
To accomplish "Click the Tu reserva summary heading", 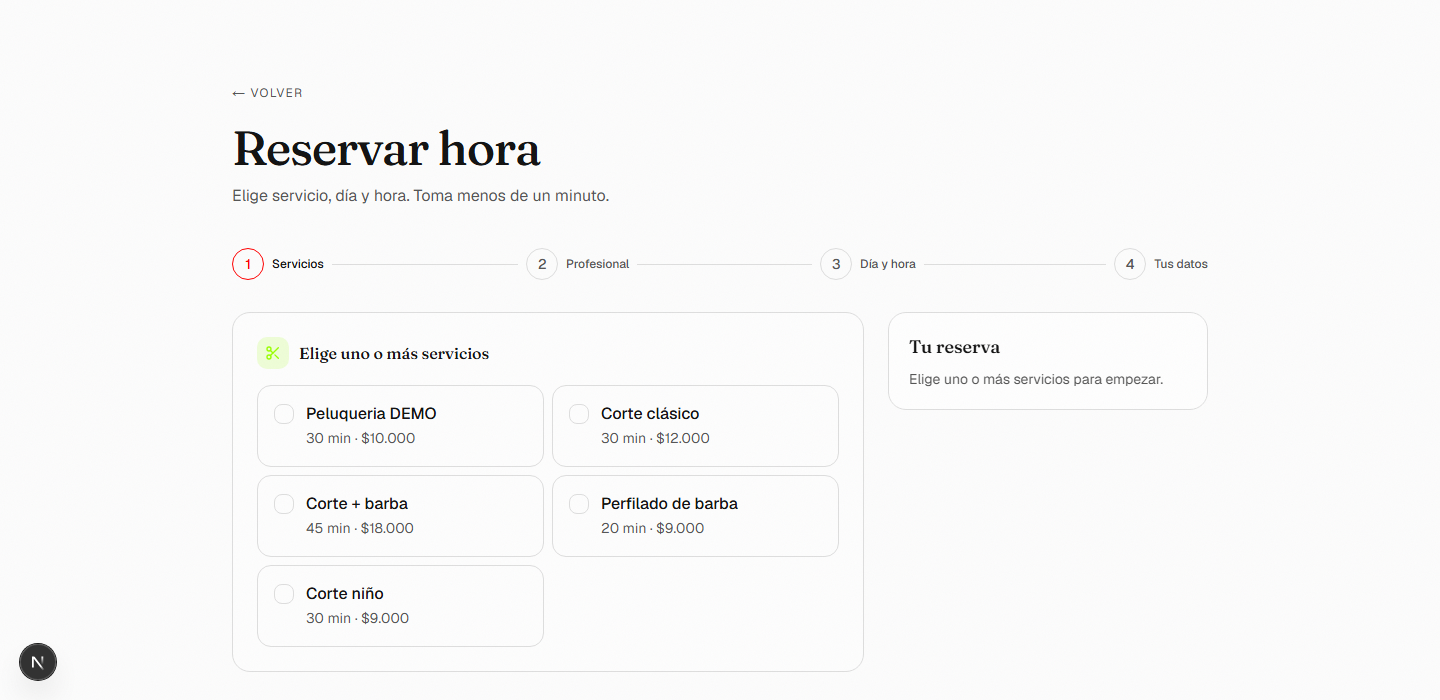I will pyautogui.click(x=954, y=347).
